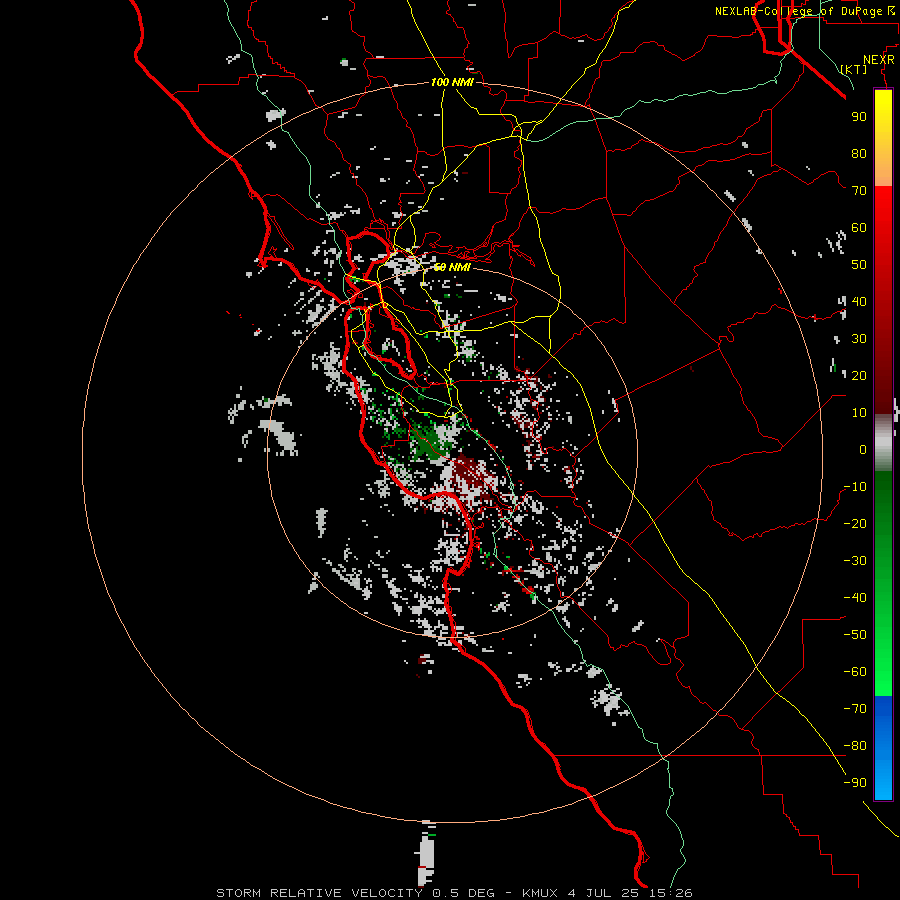The height and width of the screenshot is (900, 900).
Task: Click the [KT] units label
Action: pyautogui.click(x=854, y=69)
